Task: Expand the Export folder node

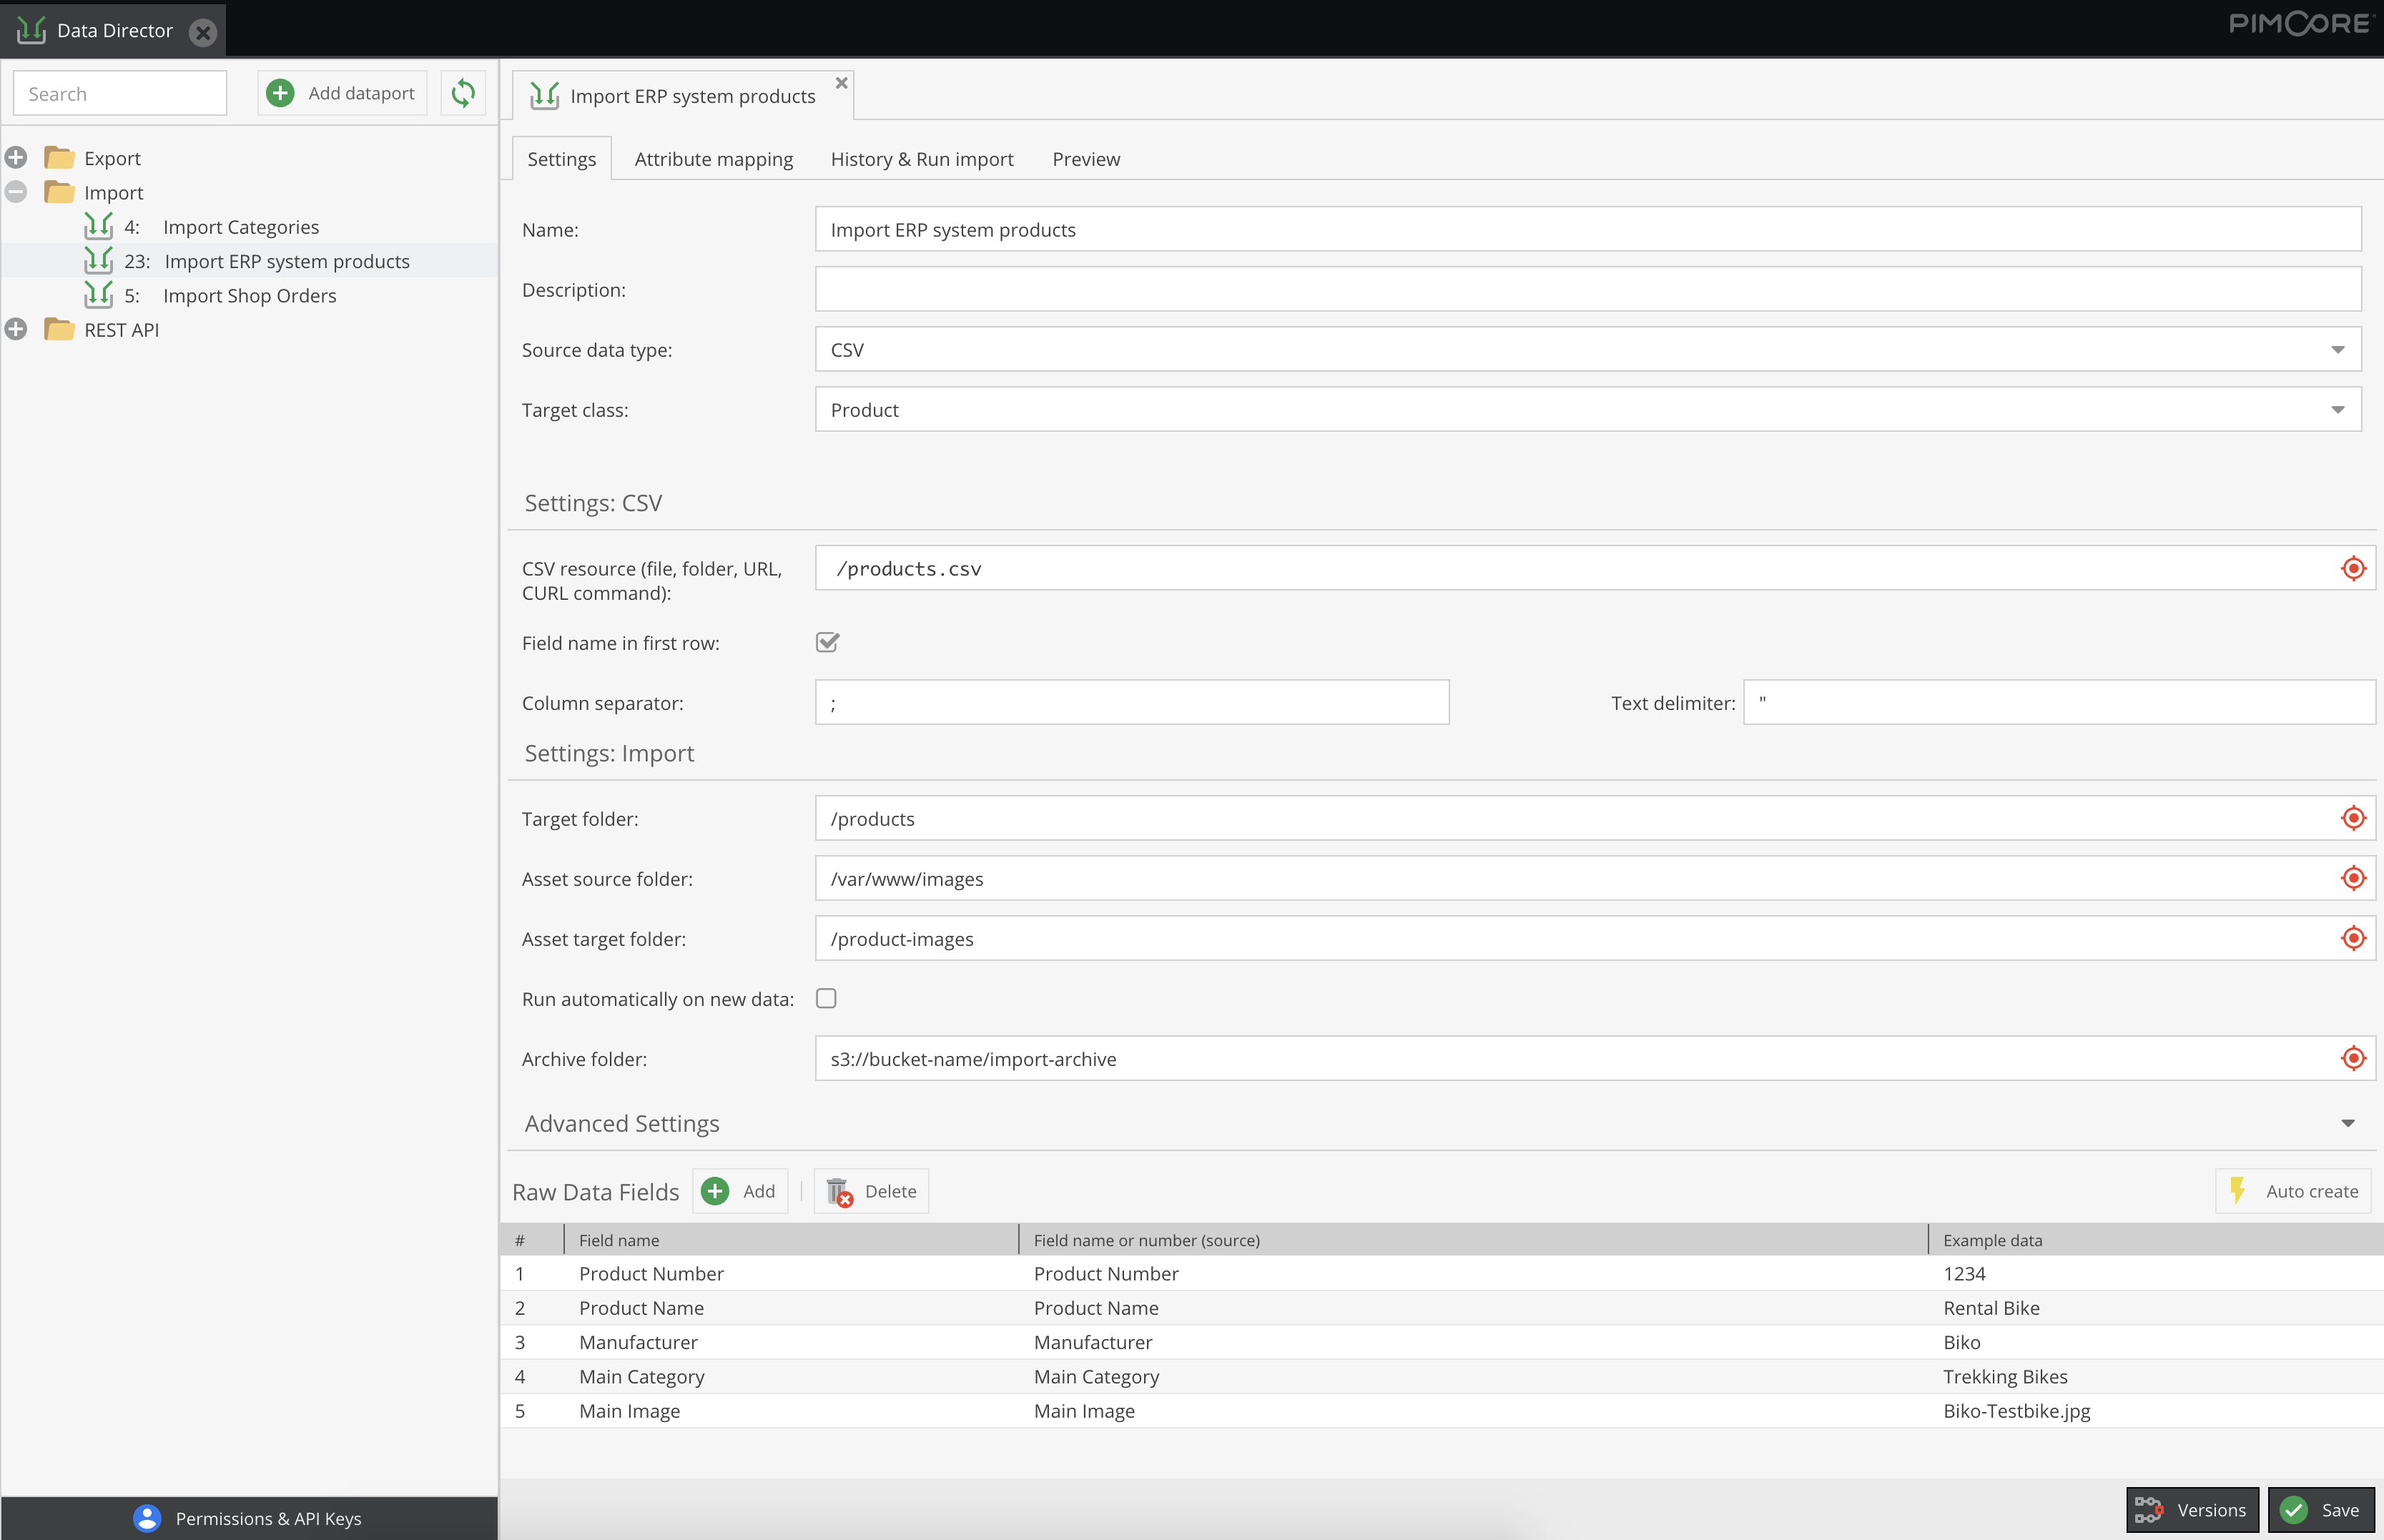Action: click(x=16, y=157)
